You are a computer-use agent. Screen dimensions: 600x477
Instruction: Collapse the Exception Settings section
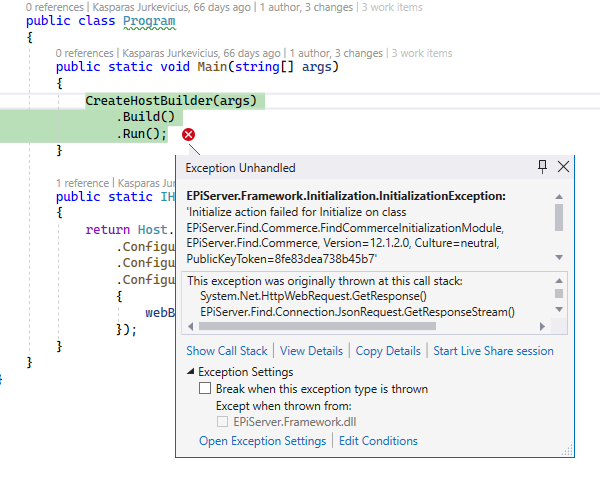[192, 372]
